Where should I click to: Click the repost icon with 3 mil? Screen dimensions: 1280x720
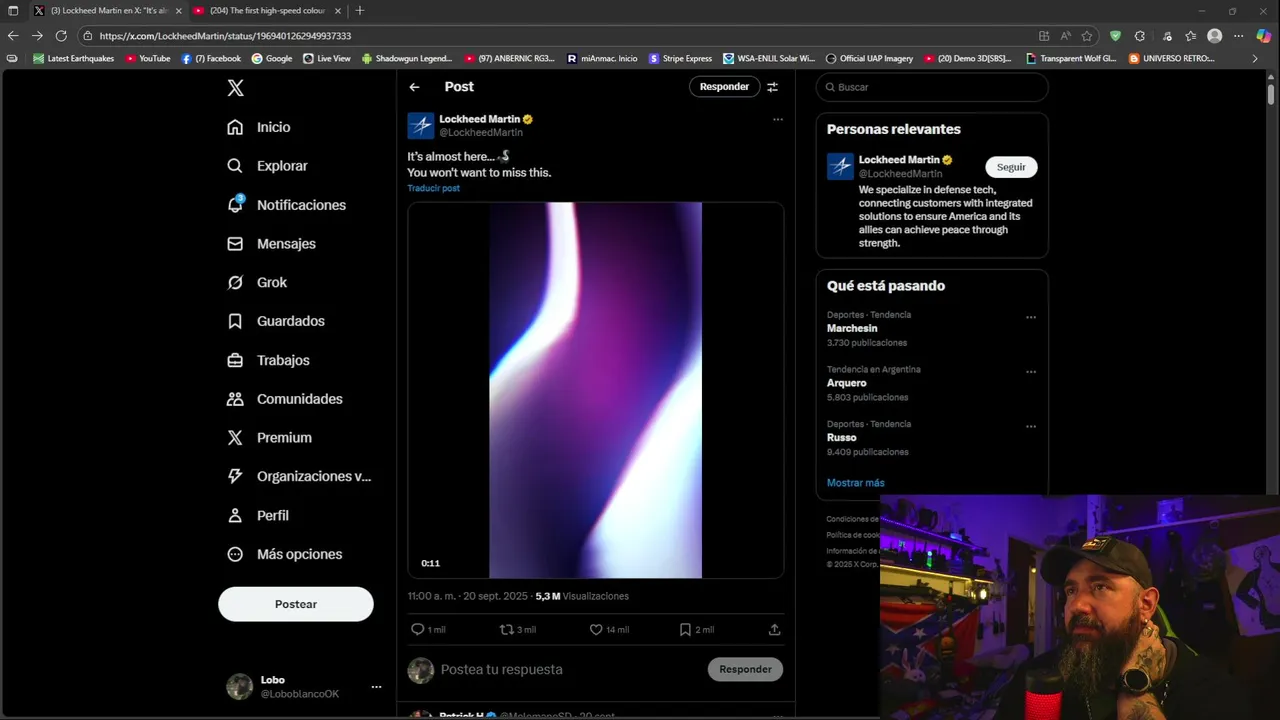tap(507, 629)
